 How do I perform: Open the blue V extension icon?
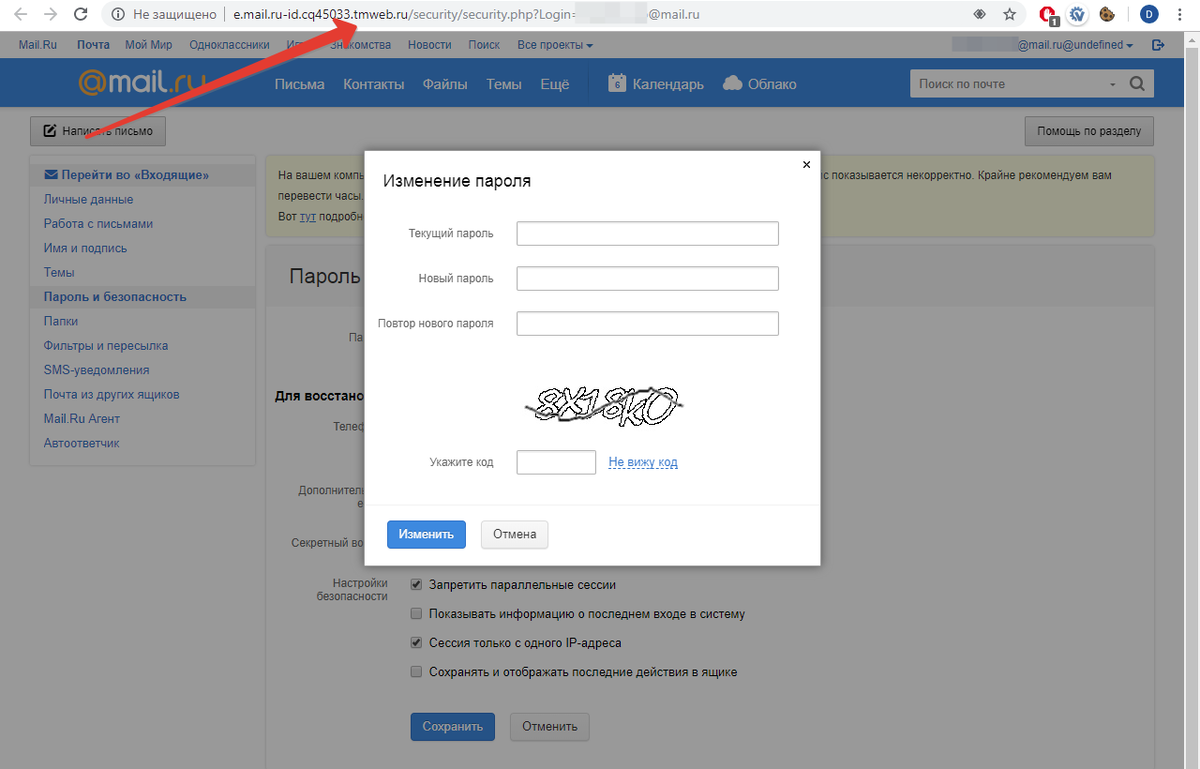[1078, 15]
